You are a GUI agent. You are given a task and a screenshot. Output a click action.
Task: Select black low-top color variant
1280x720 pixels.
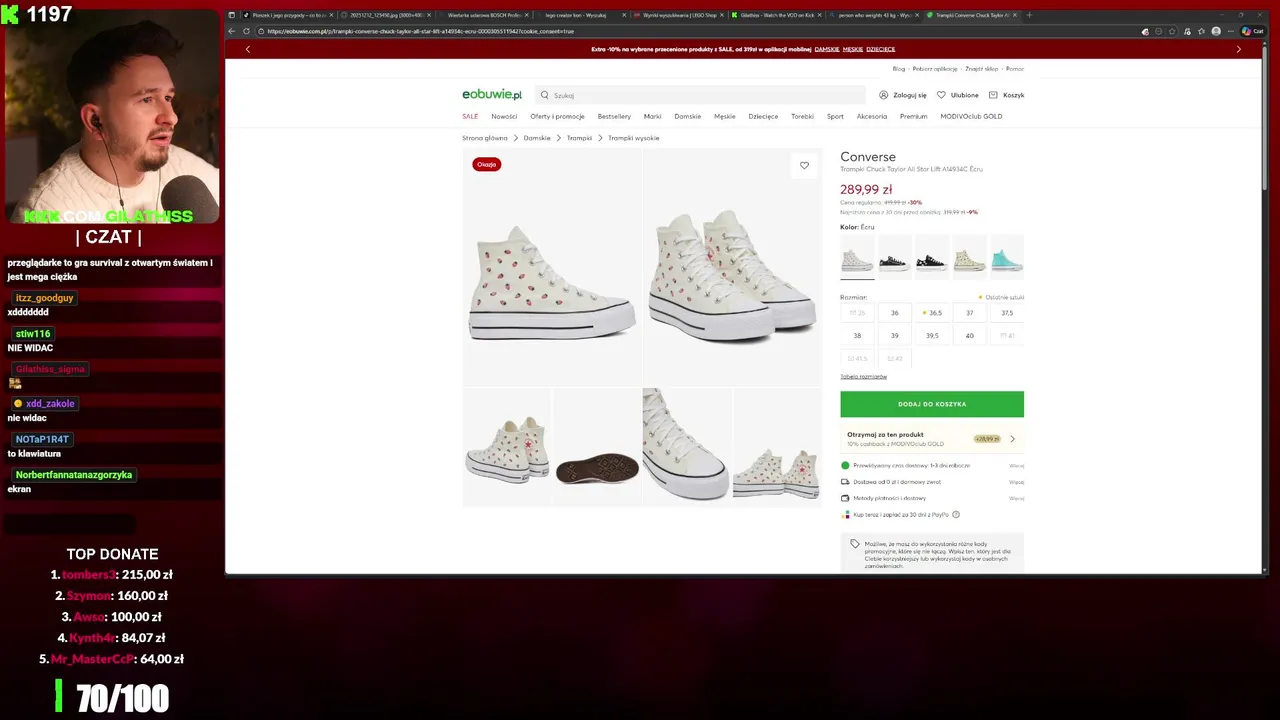[x=895, y=258]
